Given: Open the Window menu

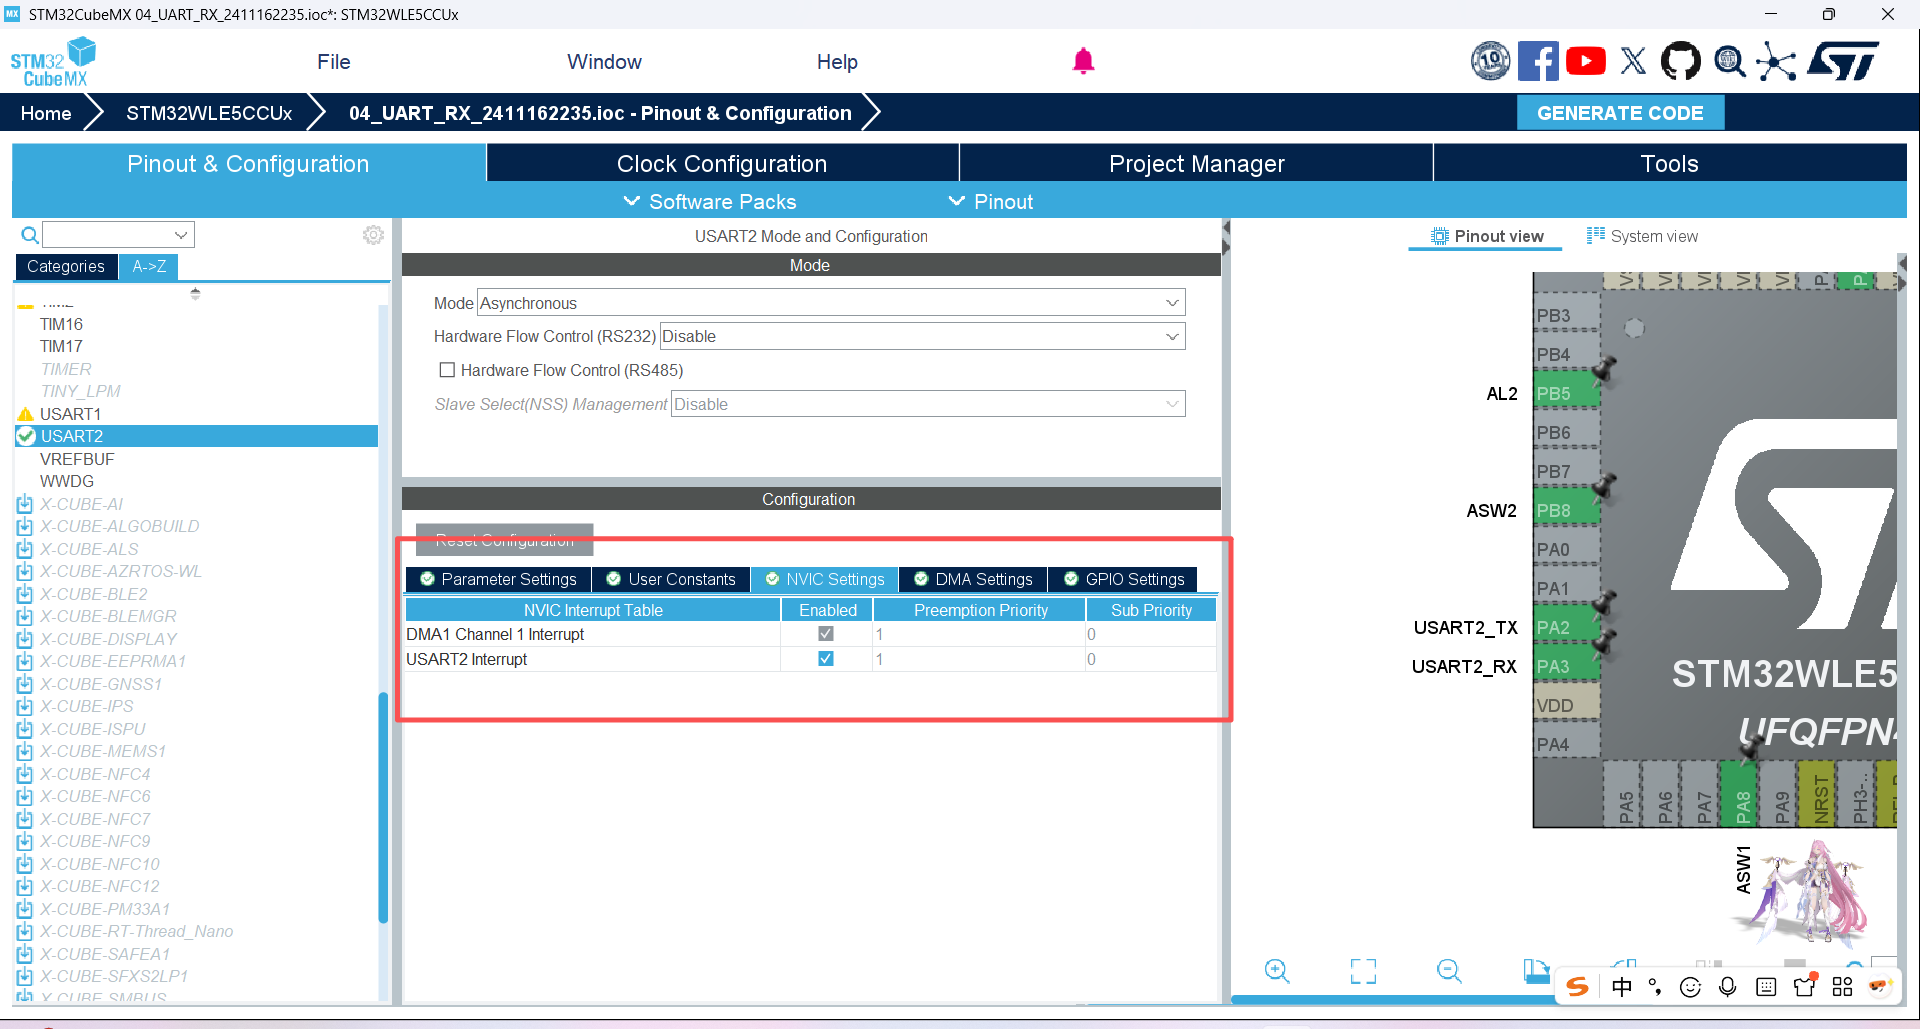Looking at the screenshot, I should 604,62.
